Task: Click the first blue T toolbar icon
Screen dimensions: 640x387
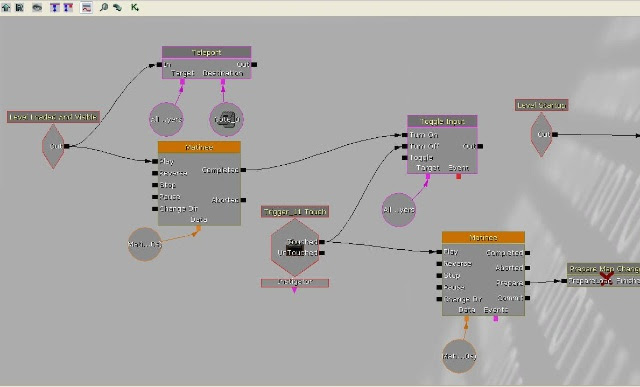Action: click(55, 7)
